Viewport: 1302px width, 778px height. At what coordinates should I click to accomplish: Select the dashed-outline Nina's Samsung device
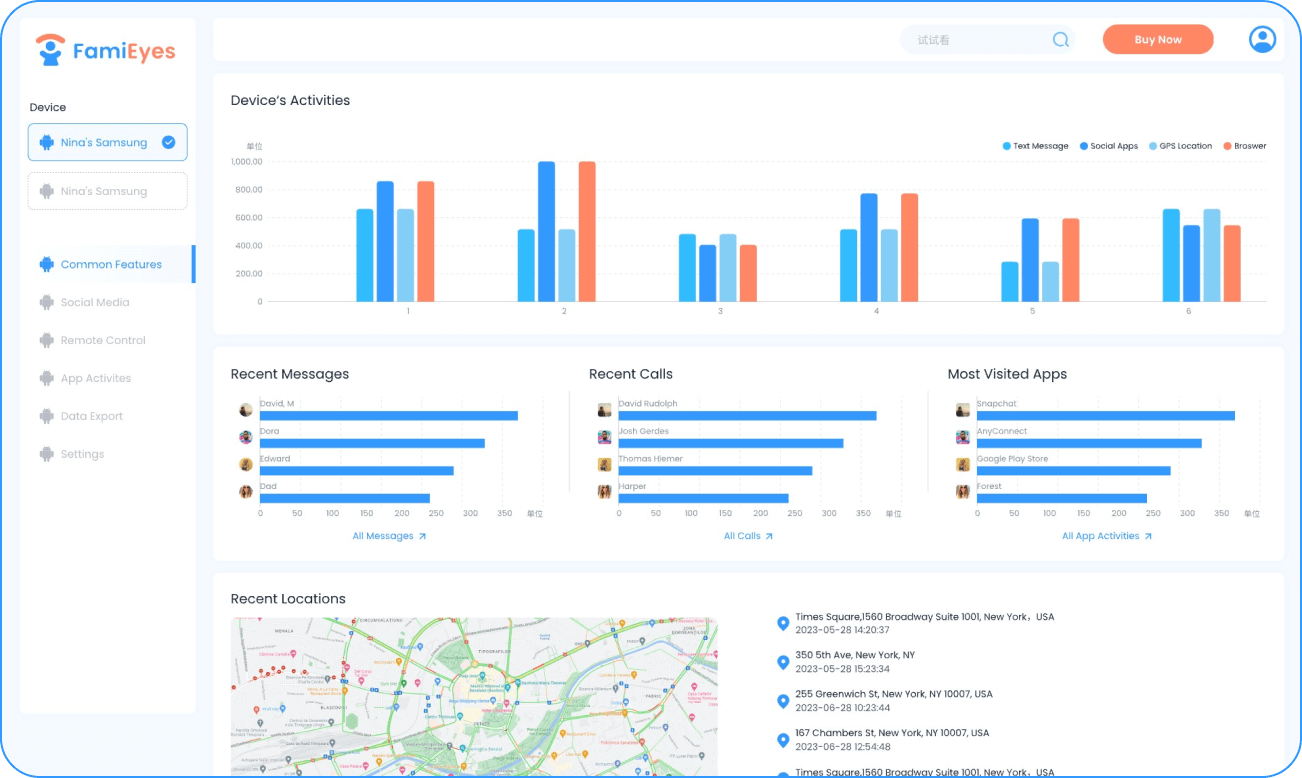107,191
